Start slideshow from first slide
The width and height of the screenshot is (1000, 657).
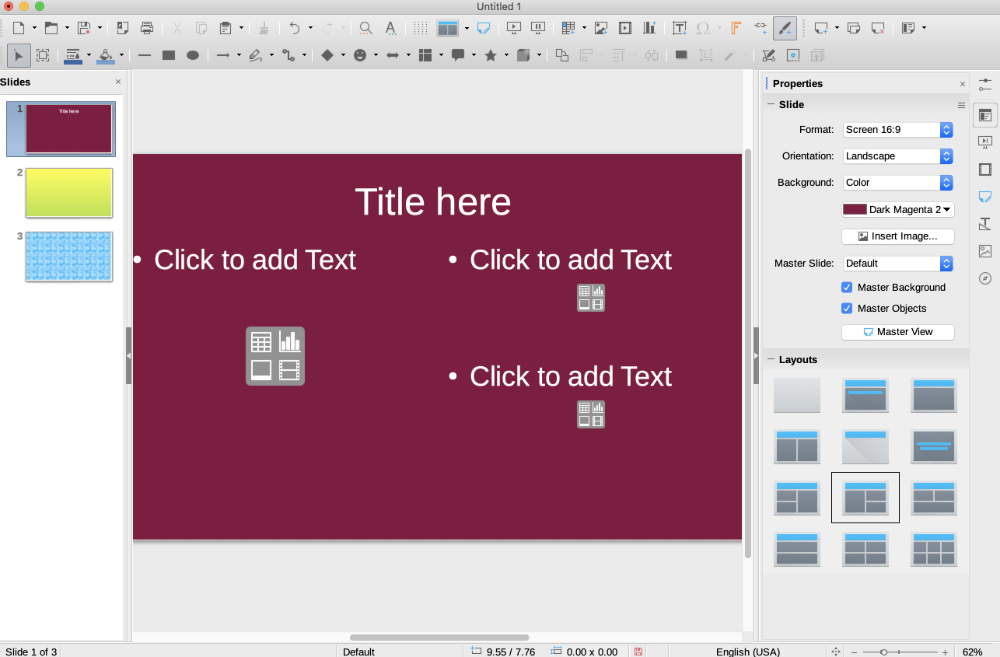pos(514,28)
